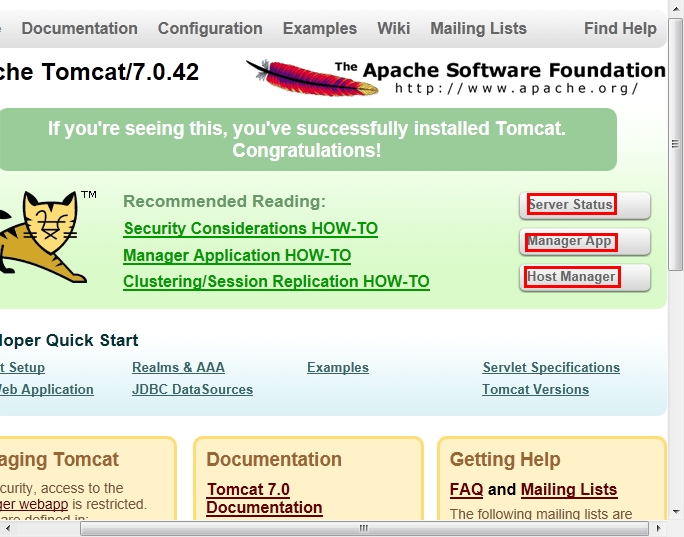Follow the JDBC DataSources link
This screenshot has height=537, width=684.
point(192,389)
